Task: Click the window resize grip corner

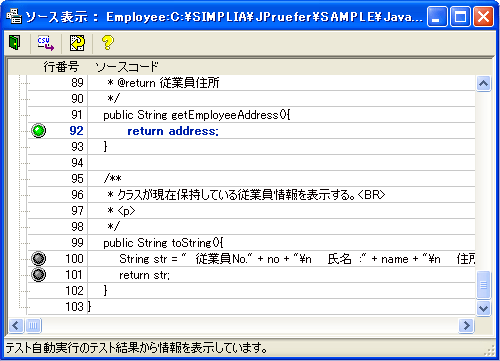Action: (489, 350)
